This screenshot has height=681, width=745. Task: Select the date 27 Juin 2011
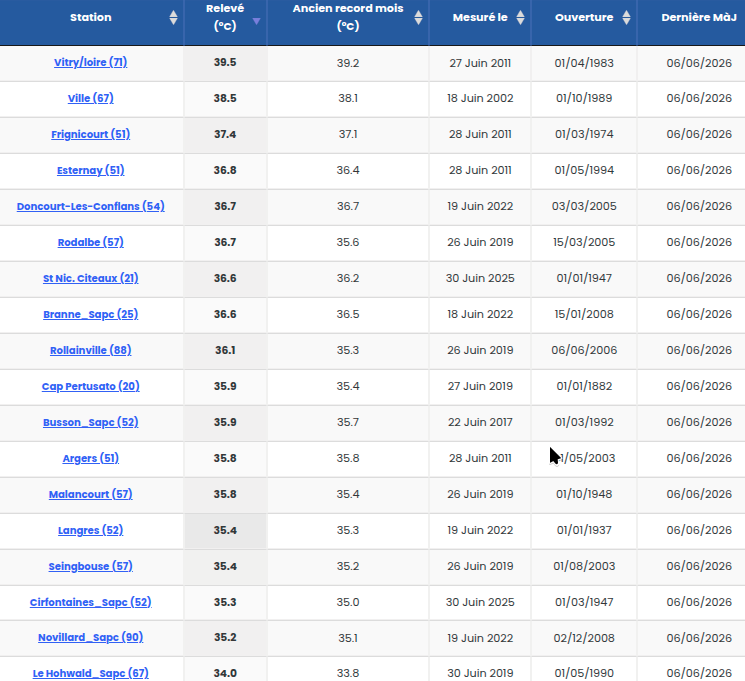480,63
